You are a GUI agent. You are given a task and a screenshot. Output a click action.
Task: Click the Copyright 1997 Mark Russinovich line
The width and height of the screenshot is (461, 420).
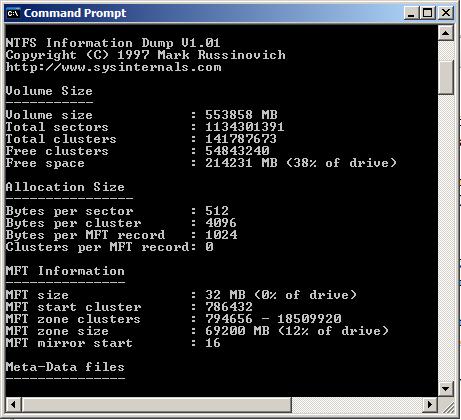tap(146, 55)
